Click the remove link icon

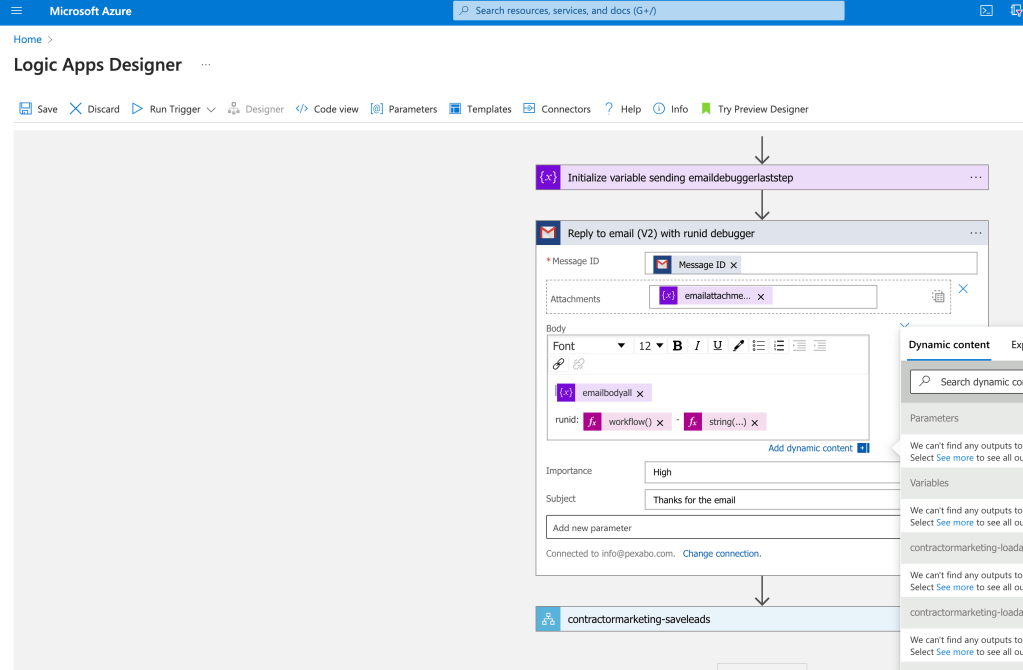tap(579, 364)
